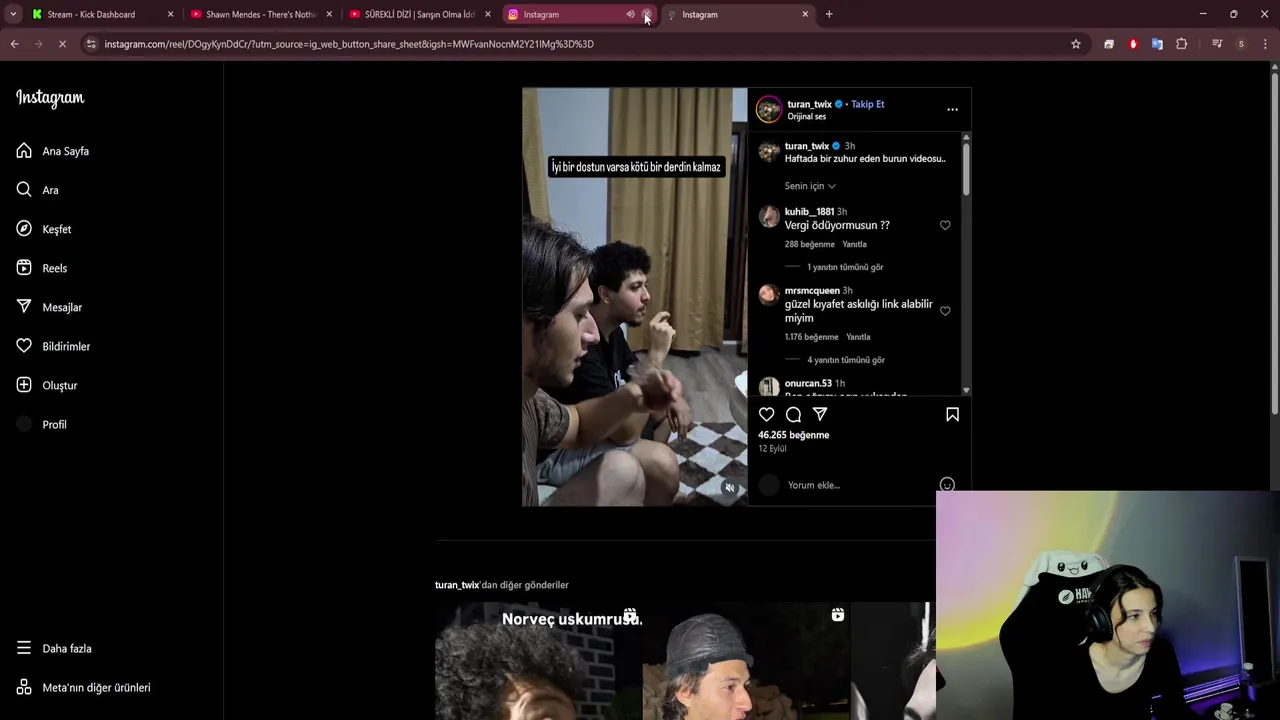1280x720 pixels.
Task: Click Orijinal ses audio link
Action: (807, 117)
